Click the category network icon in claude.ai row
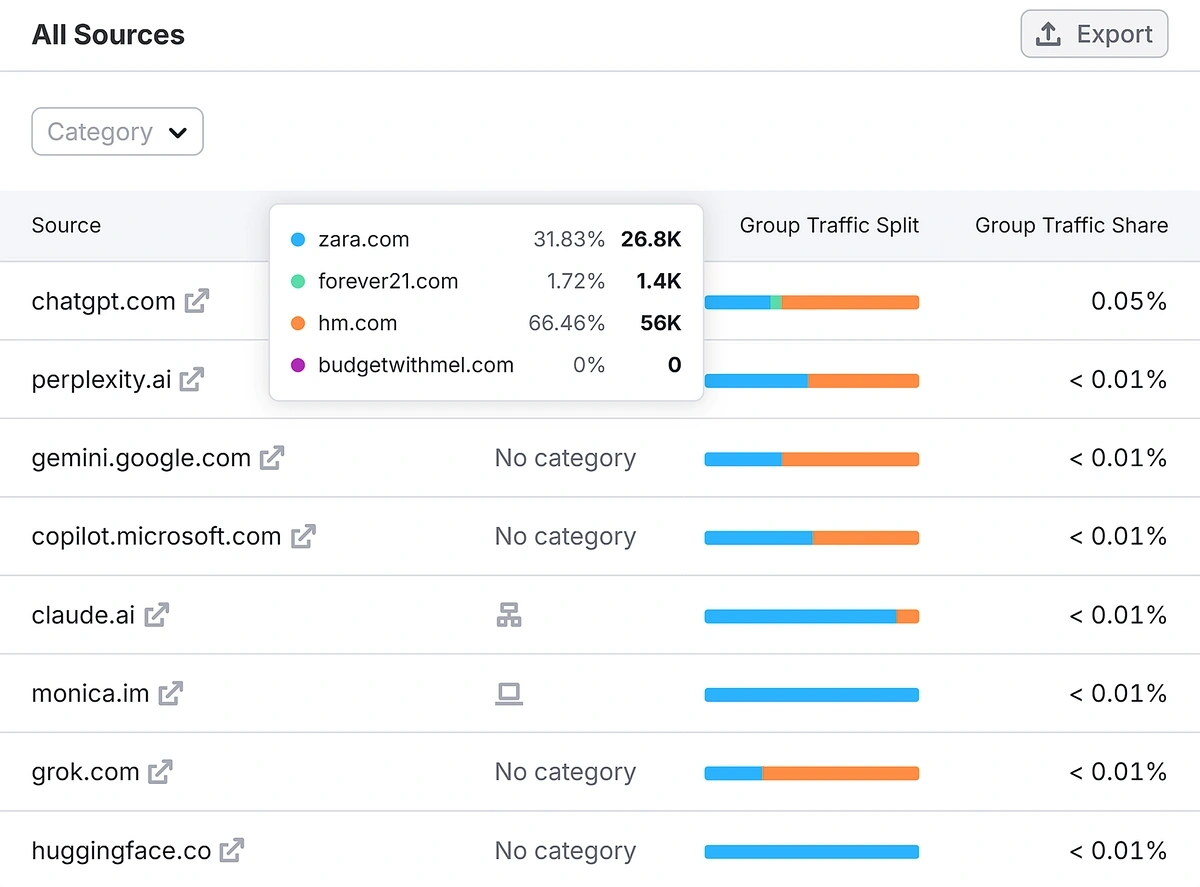Image resolution: width=1200 pixels, height=887 pixels. (x=509, y=615)
